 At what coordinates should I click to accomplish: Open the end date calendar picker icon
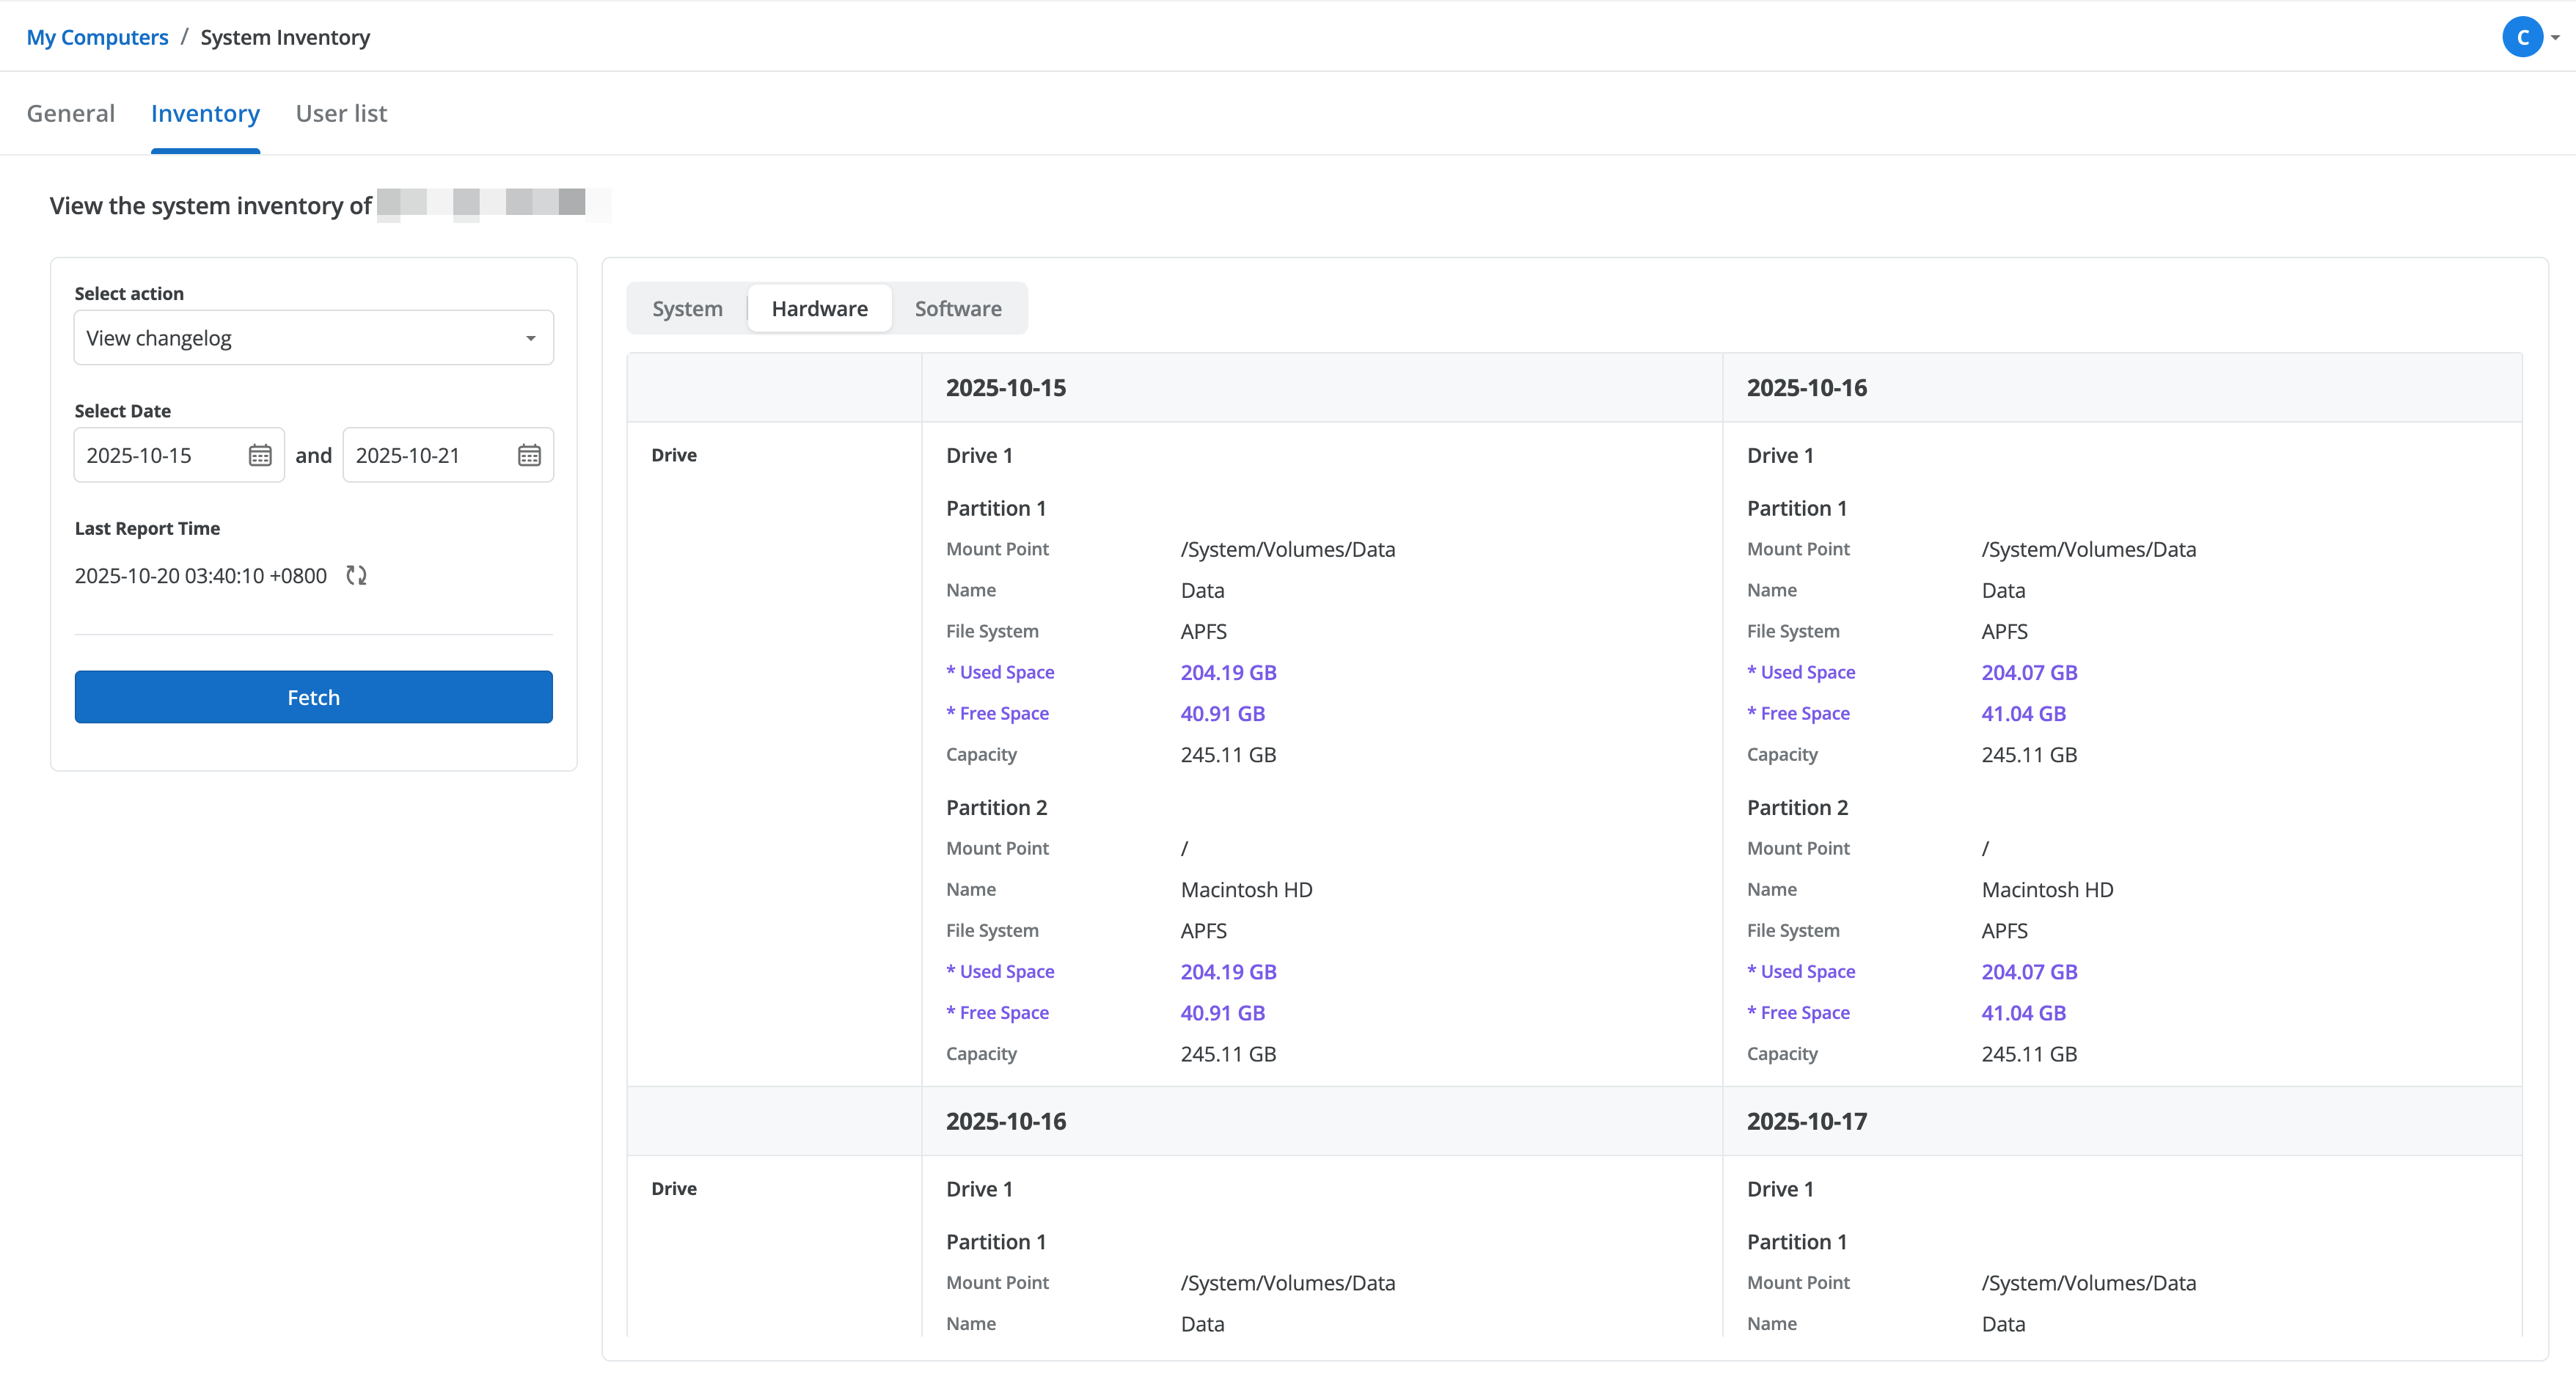tap(529, 455)
